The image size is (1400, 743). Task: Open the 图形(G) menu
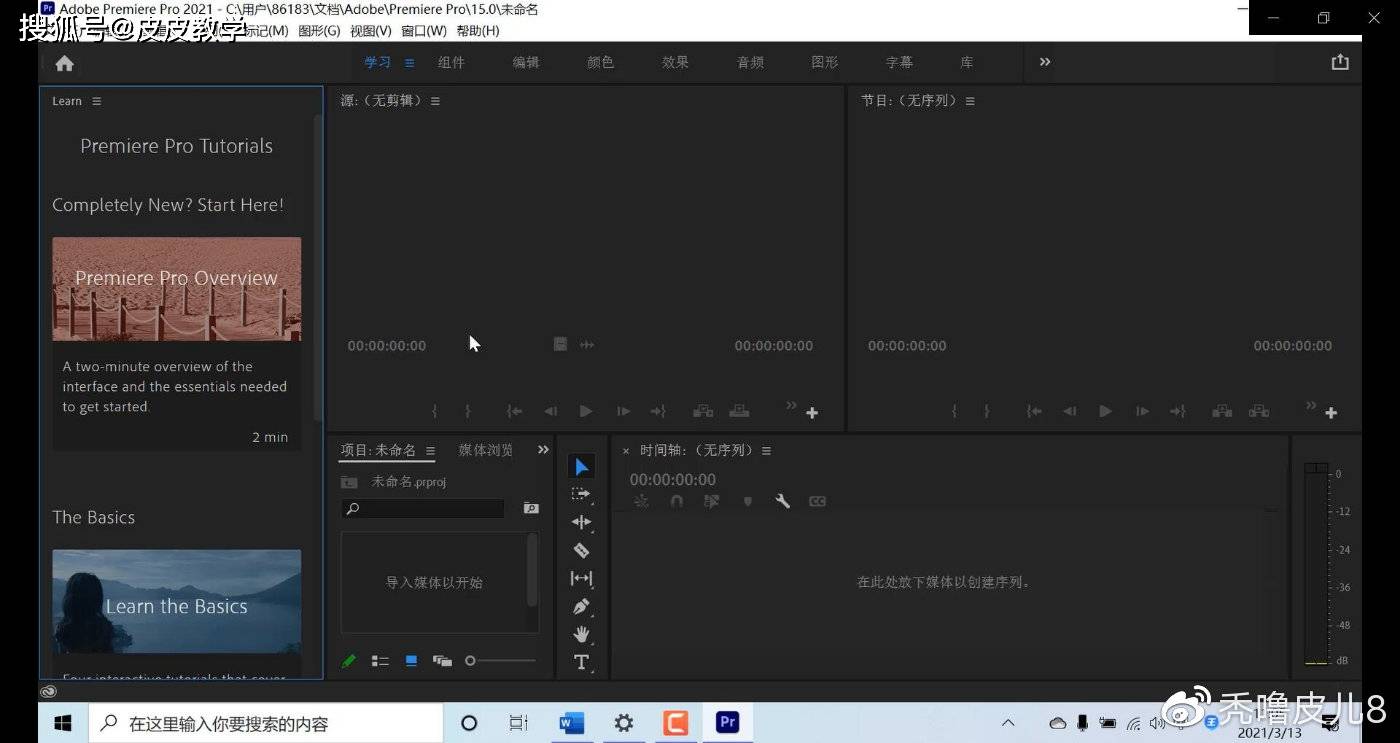coord(319,31)
